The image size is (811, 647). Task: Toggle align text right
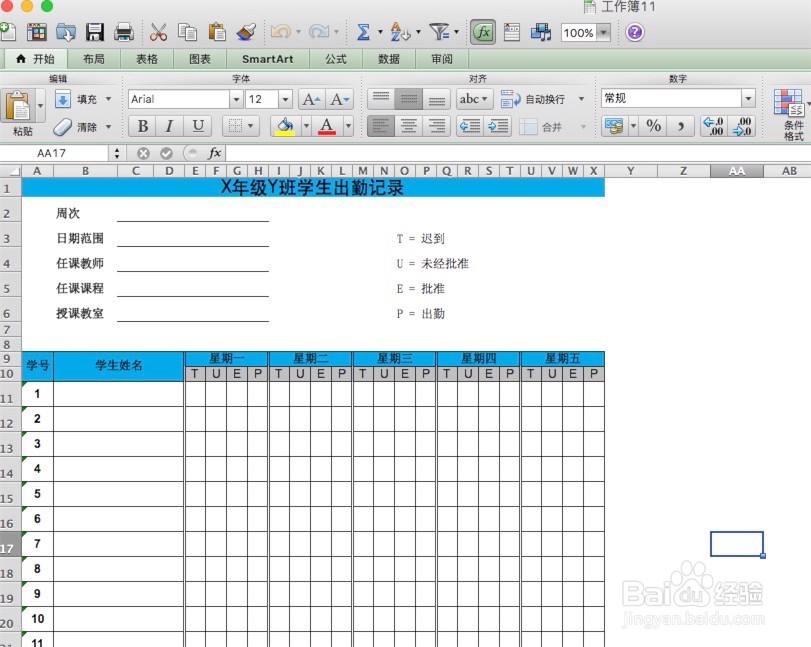click(x=437, y=126)
